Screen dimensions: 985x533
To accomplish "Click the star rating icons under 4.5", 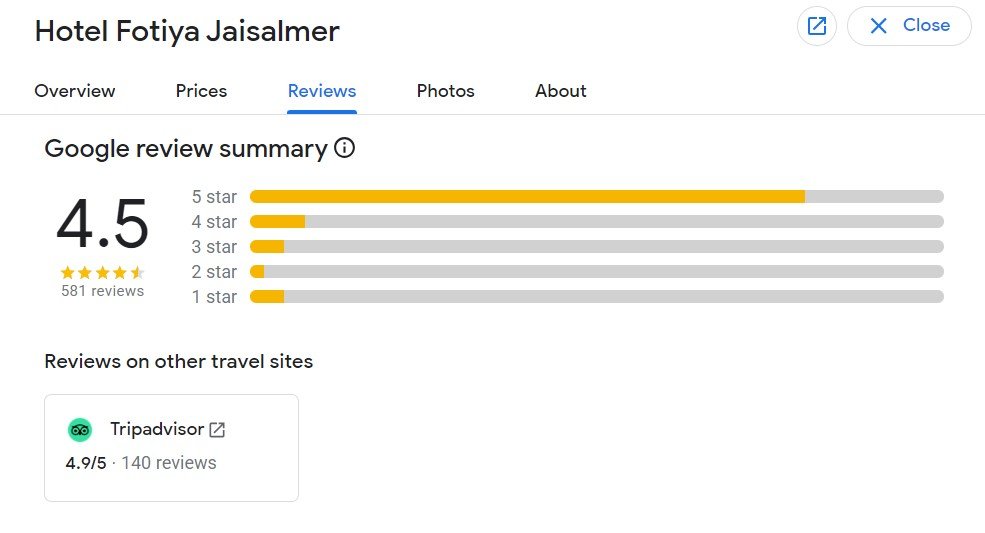I will coord(102,272).
